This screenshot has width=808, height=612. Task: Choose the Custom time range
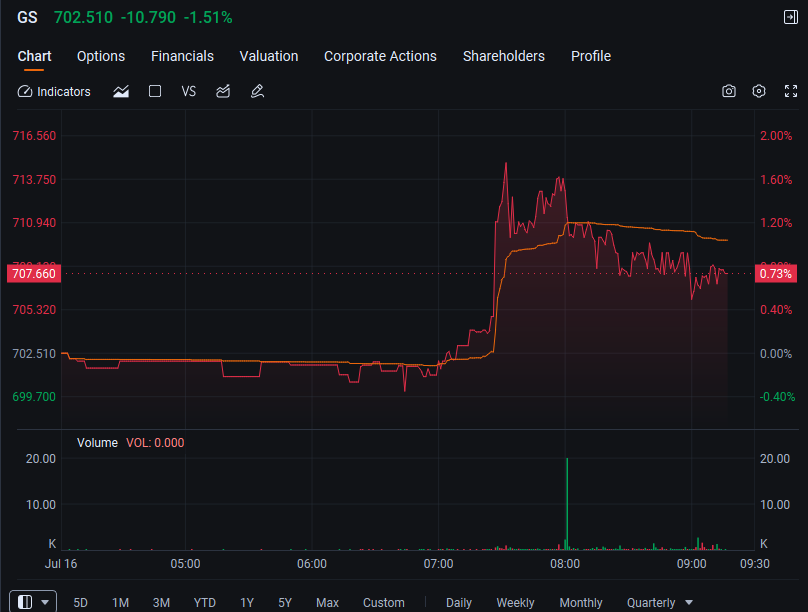(x=384, y=603)
